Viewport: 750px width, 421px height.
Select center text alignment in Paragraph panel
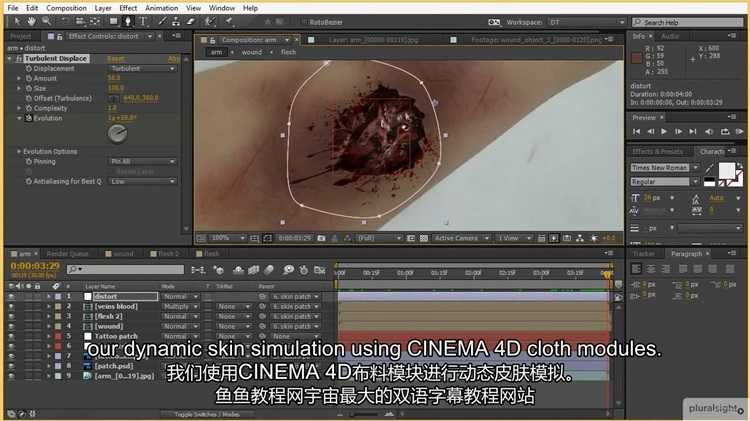click(651, 269)
